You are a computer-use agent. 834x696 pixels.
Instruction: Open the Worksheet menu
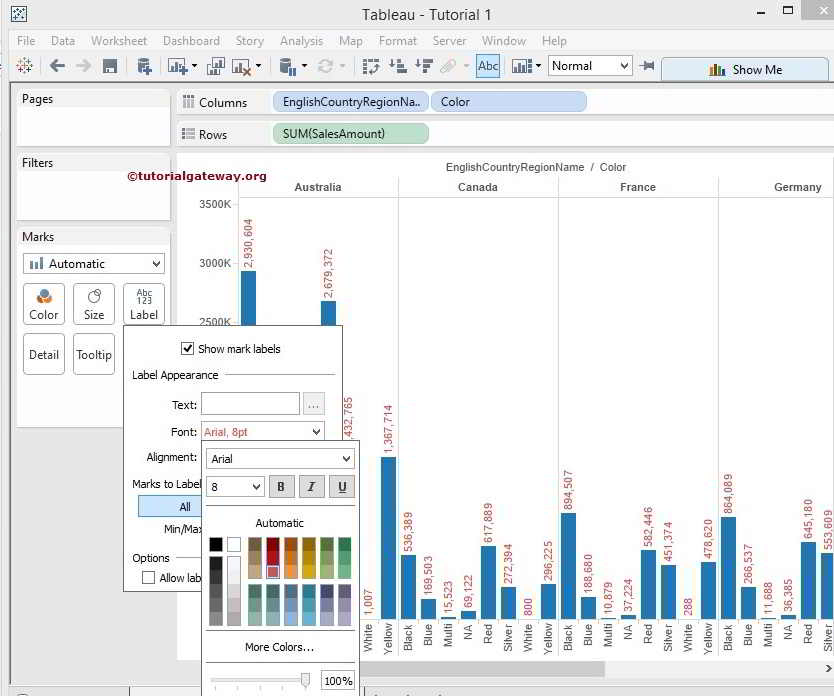(x=118, y=41)
